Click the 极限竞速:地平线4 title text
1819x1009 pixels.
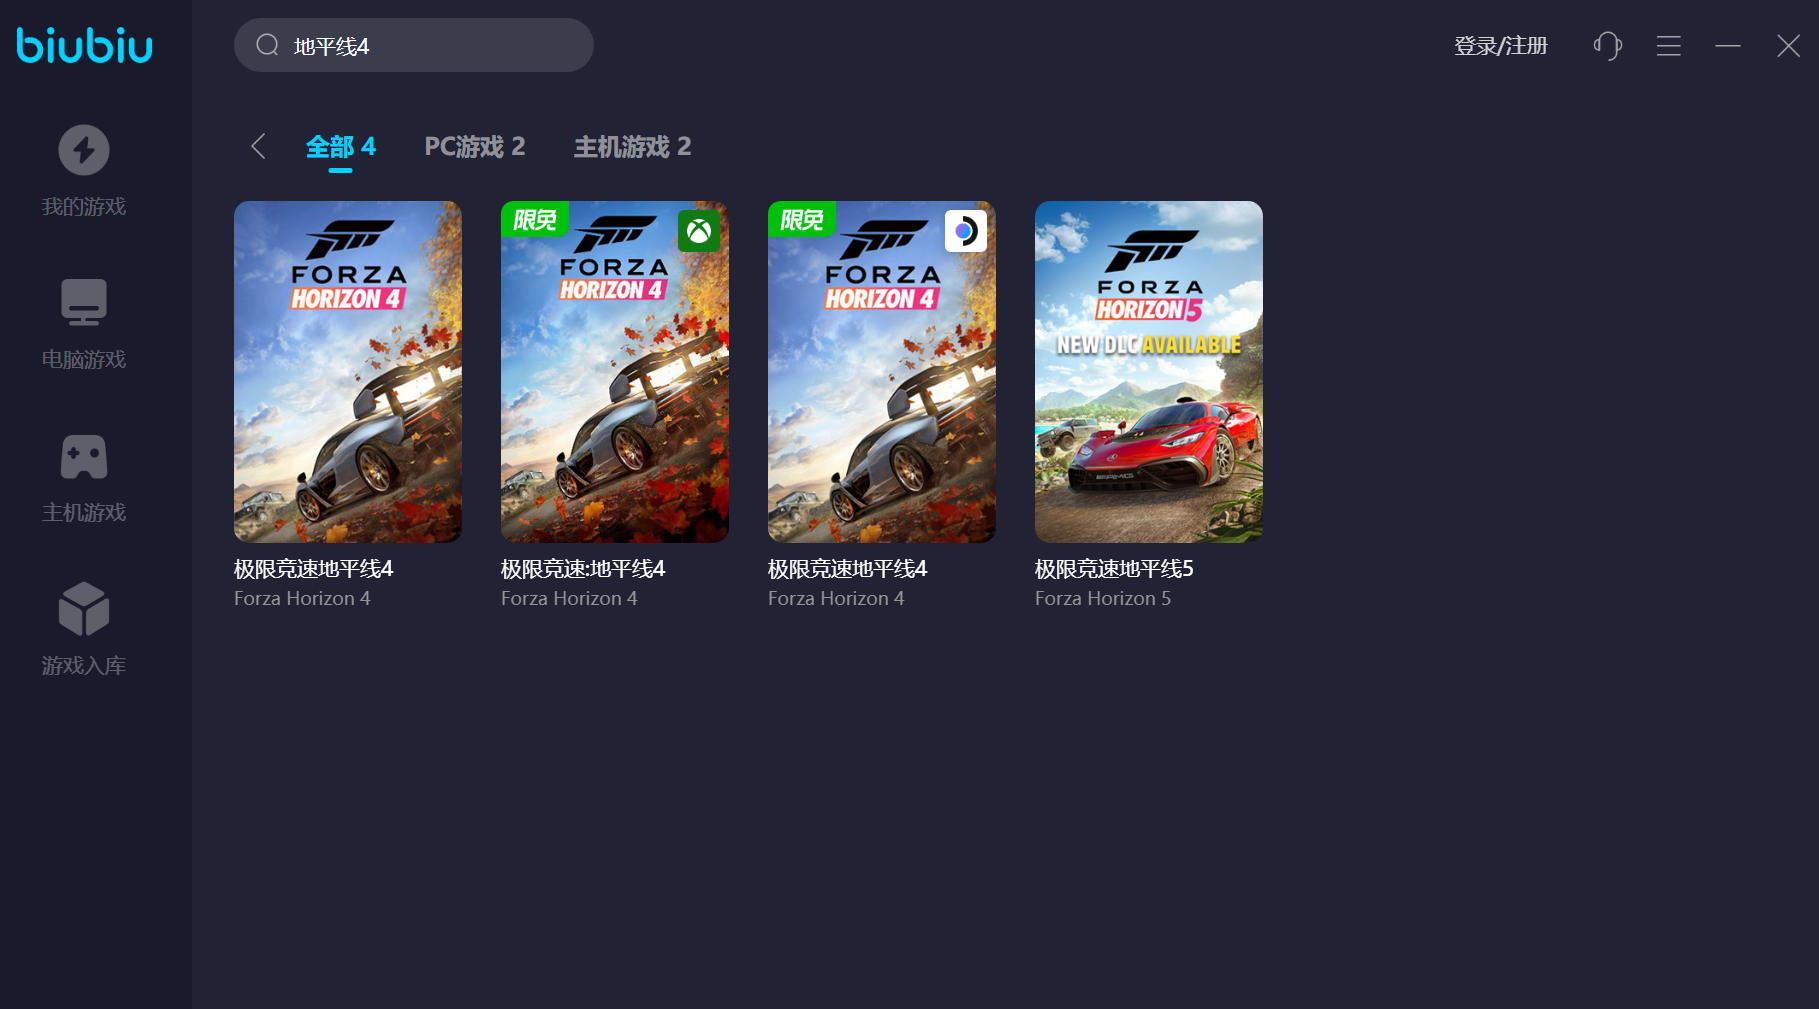(x=583, y=569)
